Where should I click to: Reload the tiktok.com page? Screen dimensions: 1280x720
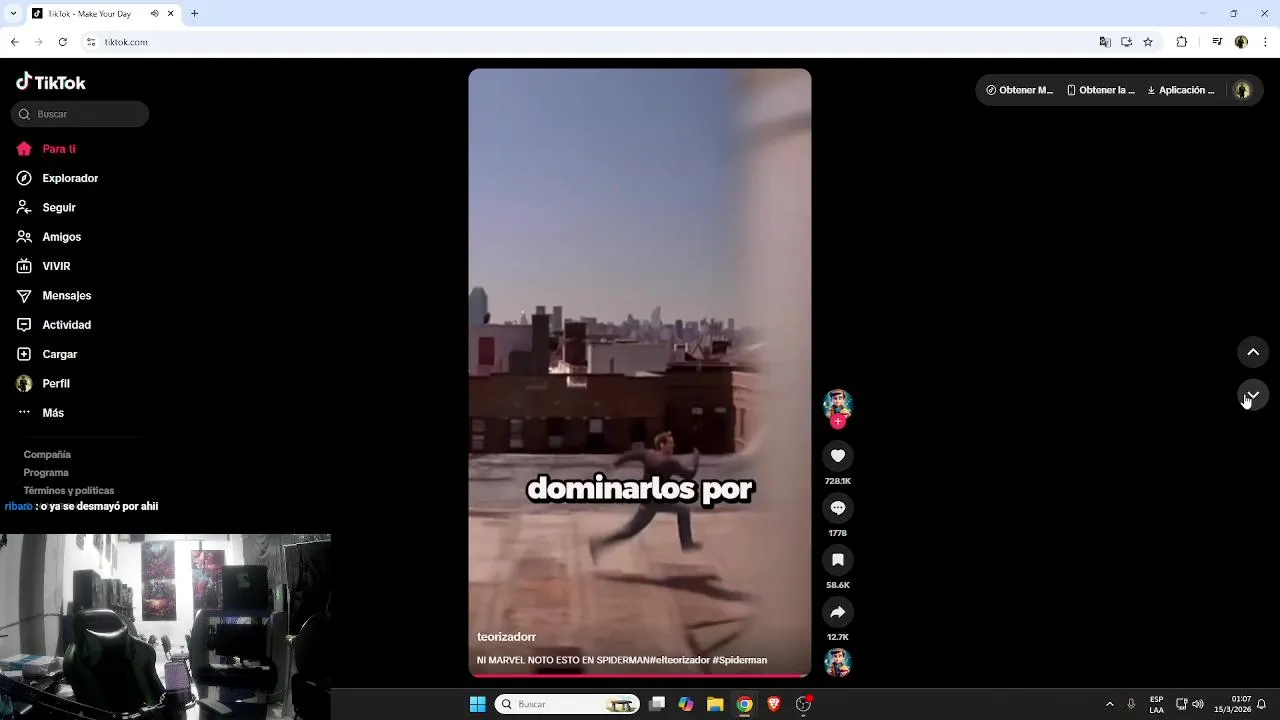click(x=62, y=42)
